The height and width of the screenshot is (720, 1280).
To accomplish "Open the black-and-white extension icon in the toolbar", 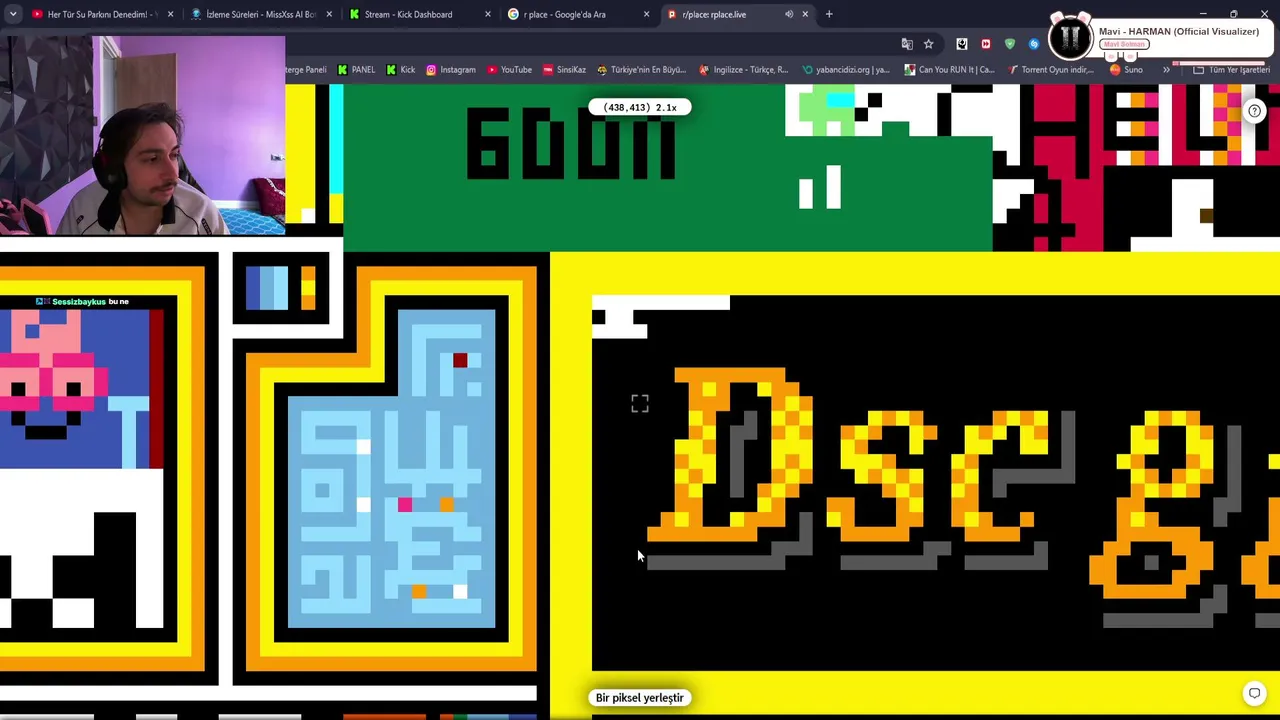I will 962,44.
